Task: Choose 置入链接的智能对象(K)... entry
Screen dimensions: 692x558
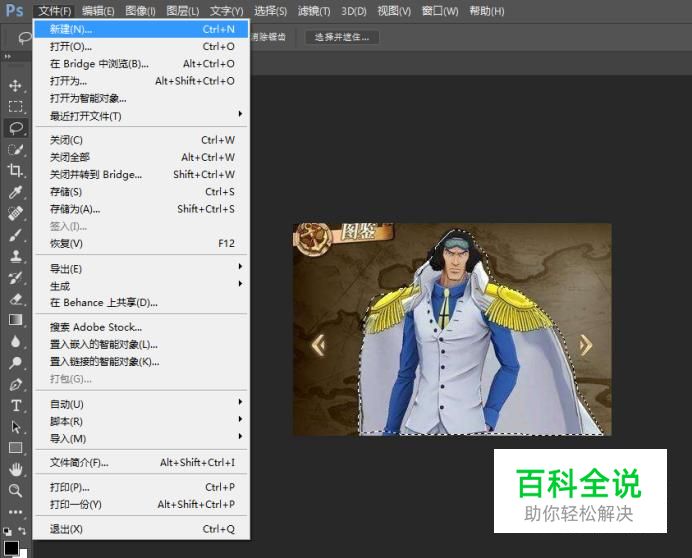Action: coord(141,362)
